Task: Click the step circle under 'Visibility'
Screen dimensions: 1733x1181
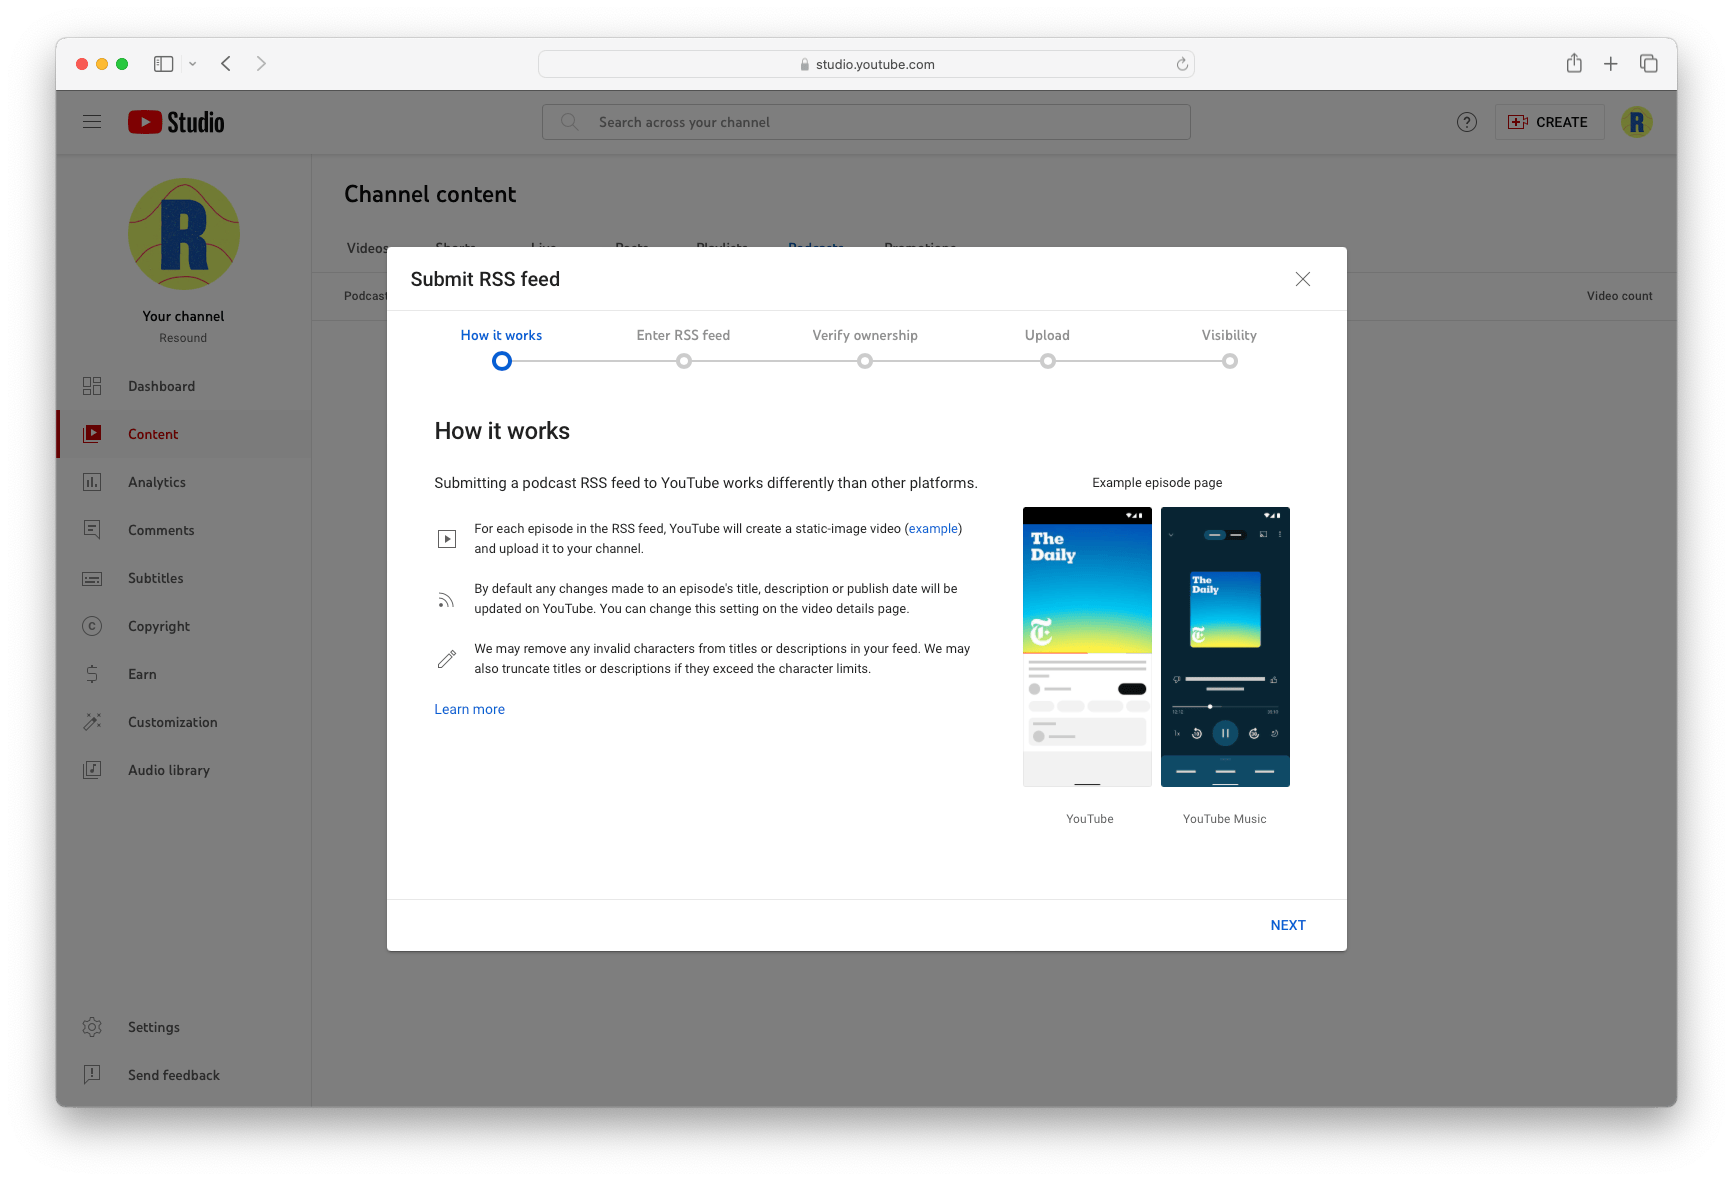Action: (1230, 361)
